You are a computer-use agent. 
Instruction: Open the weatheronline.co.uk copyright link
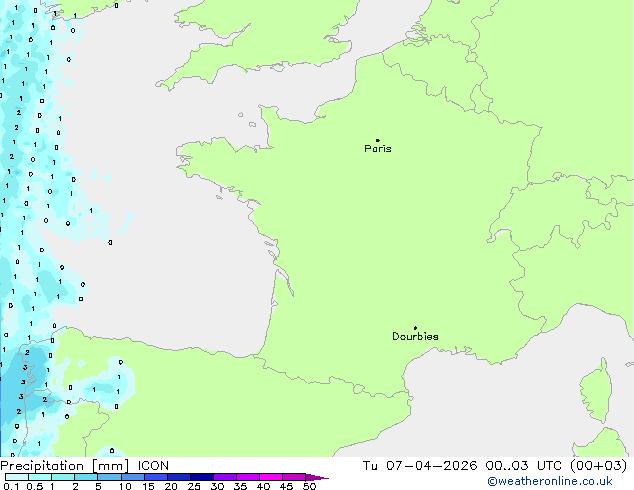click(x=549, y=481)
